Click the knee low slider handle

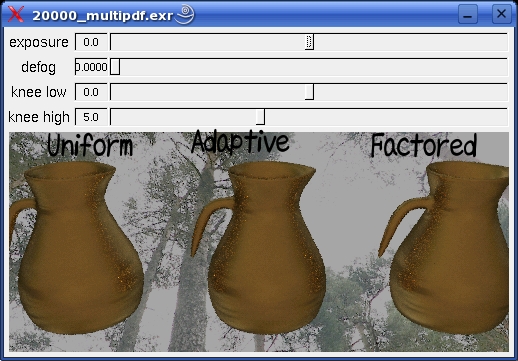coord(309,92)
